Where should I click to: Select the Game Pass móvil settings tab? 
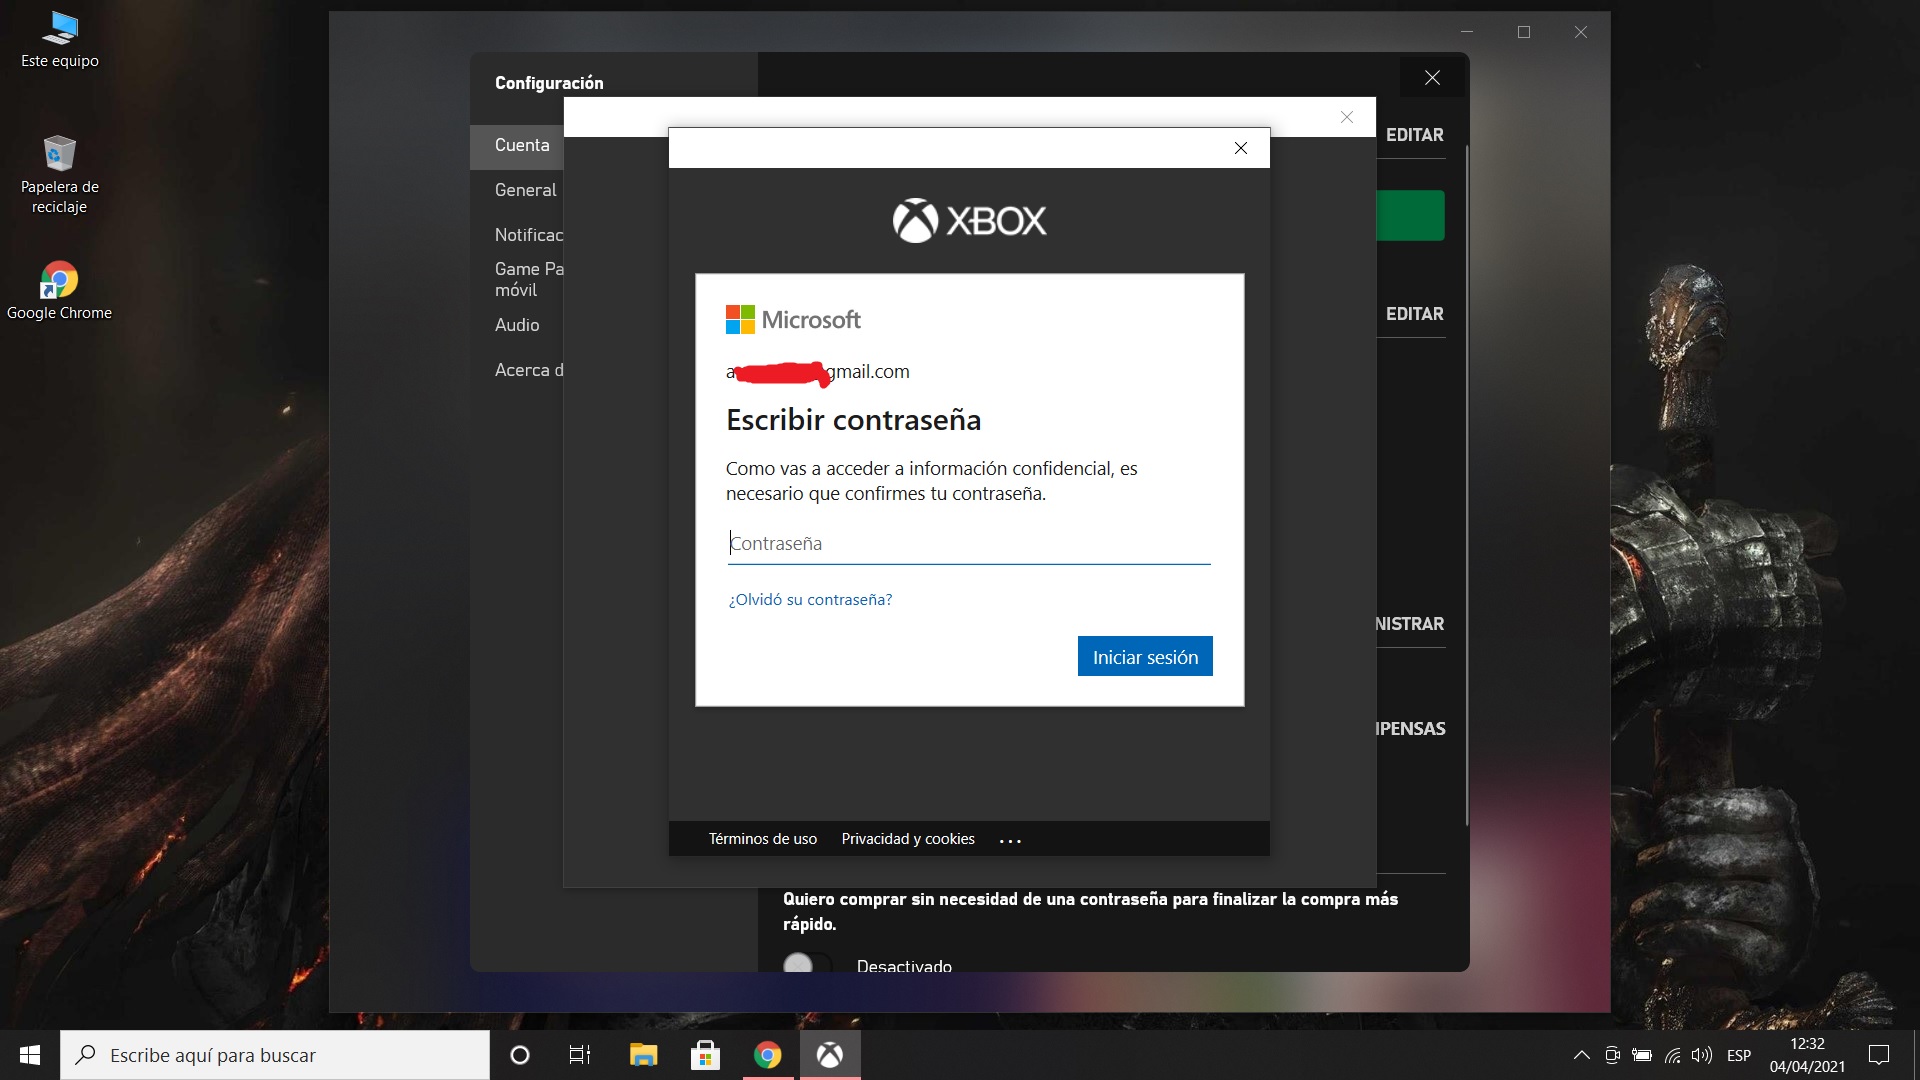point(517,279)
